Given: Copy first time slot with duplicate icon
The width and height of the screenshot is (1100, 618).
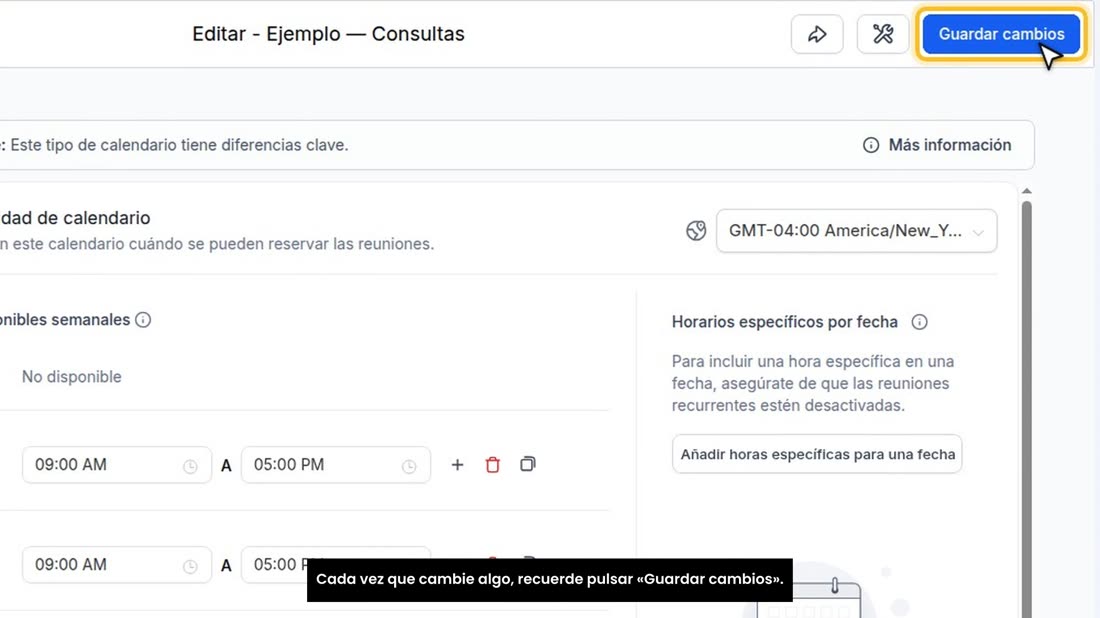Looking at the screenshot, I should tap(528, 464).
